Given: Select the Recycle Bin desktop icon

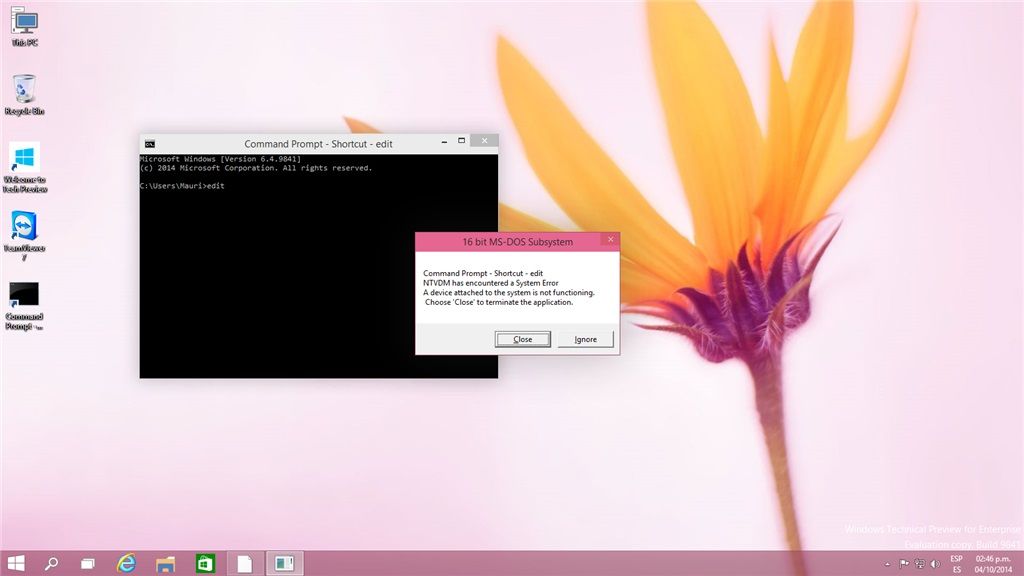Looking at the screenshot, I should click(x=25, y=95).
